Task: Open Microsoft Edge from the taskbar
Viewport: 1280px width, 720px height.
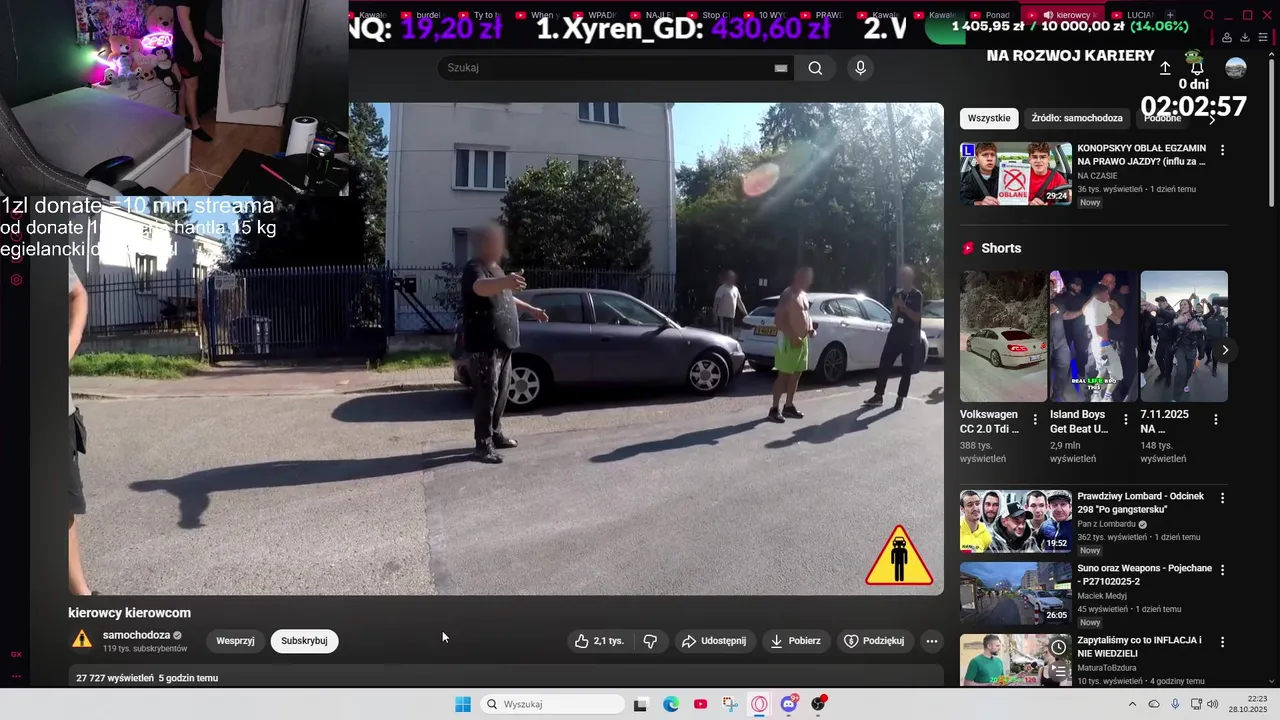Action: (x=671, y=704)
